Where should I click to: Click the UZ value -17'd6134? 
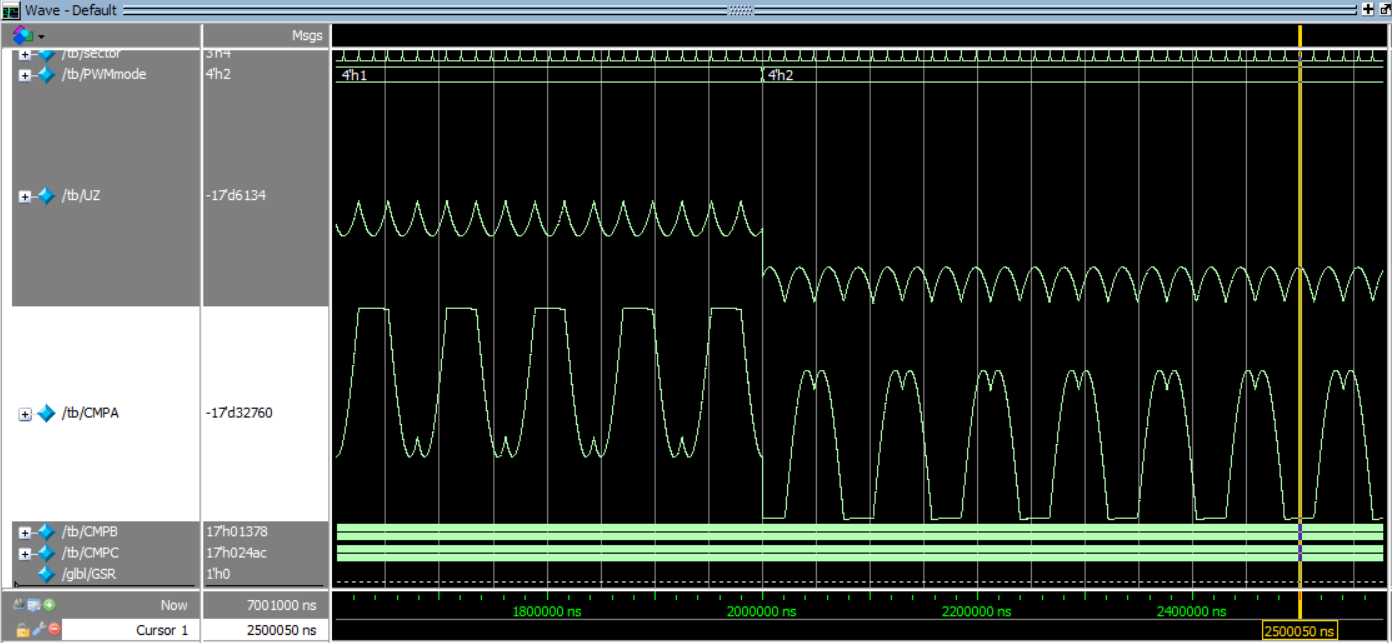click(236, 195)
